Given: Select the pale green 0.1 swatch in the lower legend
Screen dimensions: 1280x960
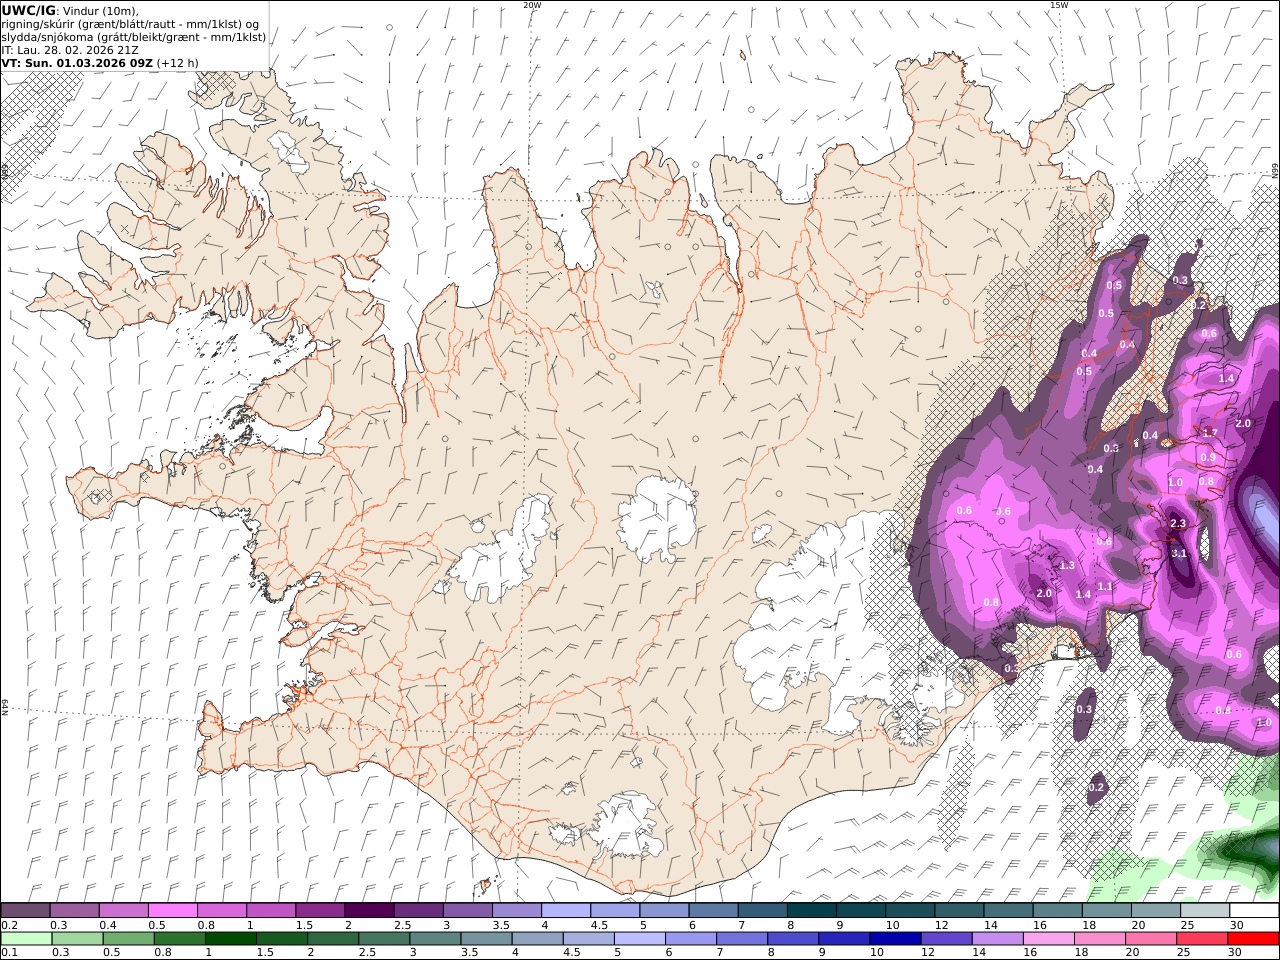Looking at the screenshot, I should point(26,939).
